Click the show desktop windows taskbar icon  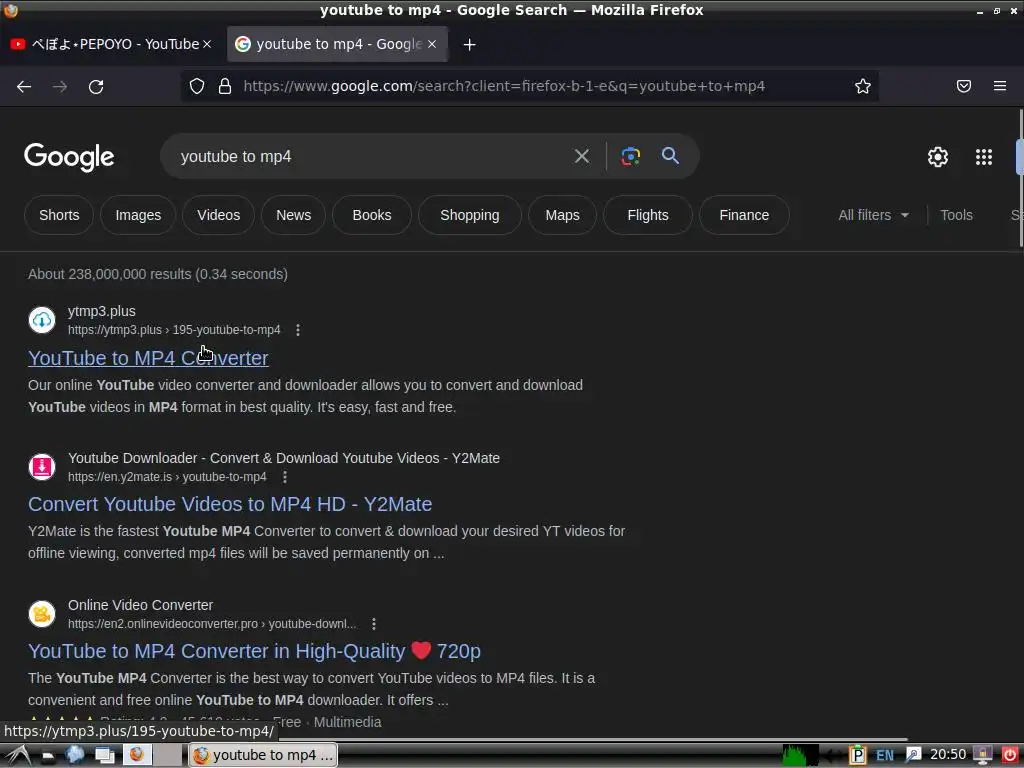104,756
